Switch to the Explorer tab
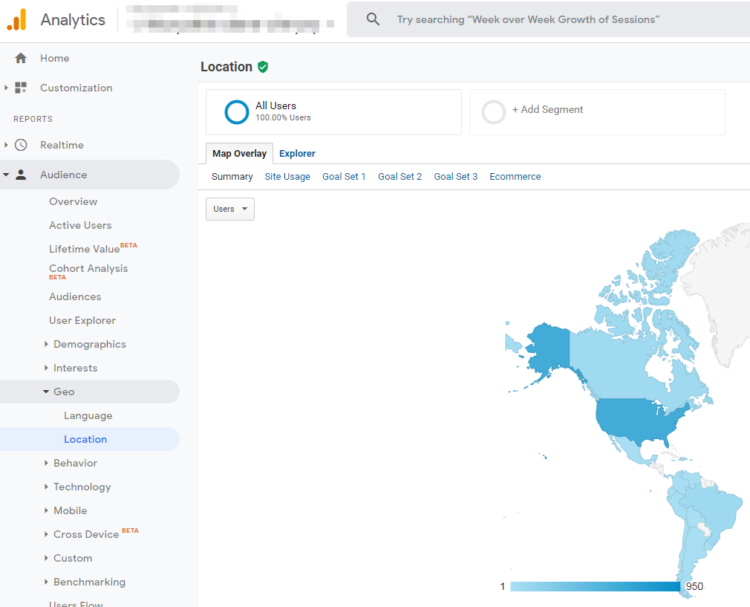The height and width of the screenshot is (607, 750). pos(297,153)
